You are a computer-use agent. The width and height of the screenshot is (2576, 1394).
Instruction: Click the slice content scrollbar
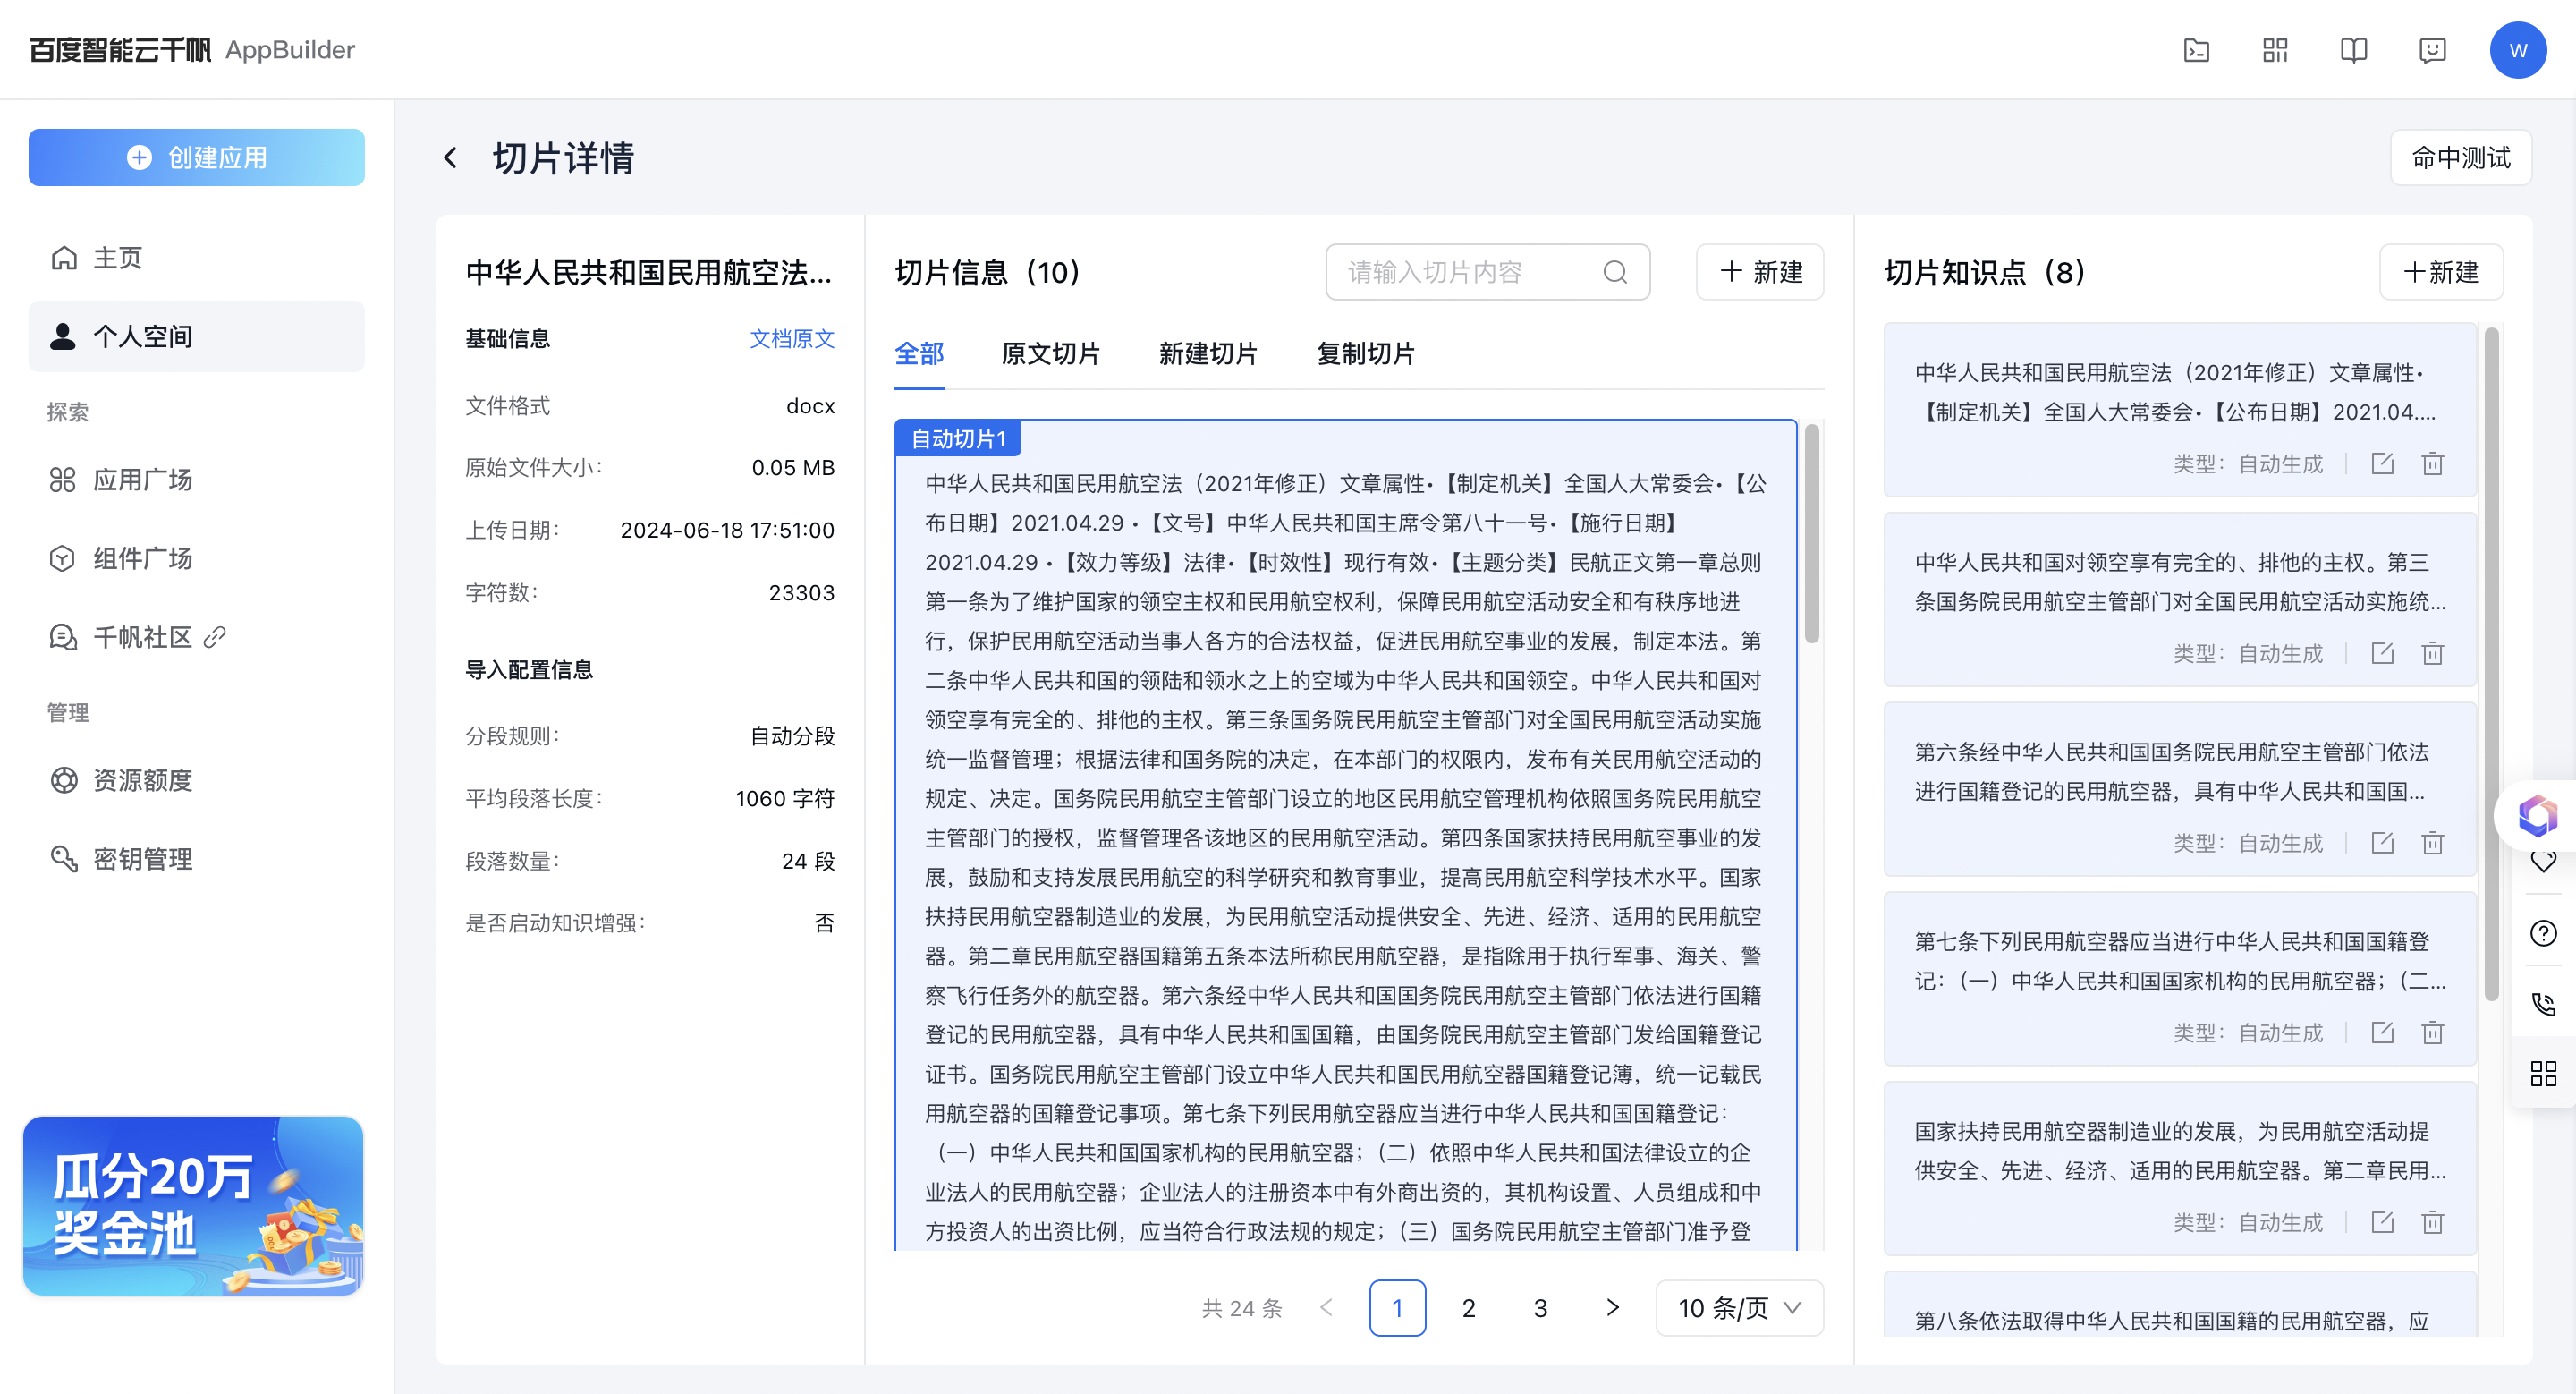coord(1812,535)
